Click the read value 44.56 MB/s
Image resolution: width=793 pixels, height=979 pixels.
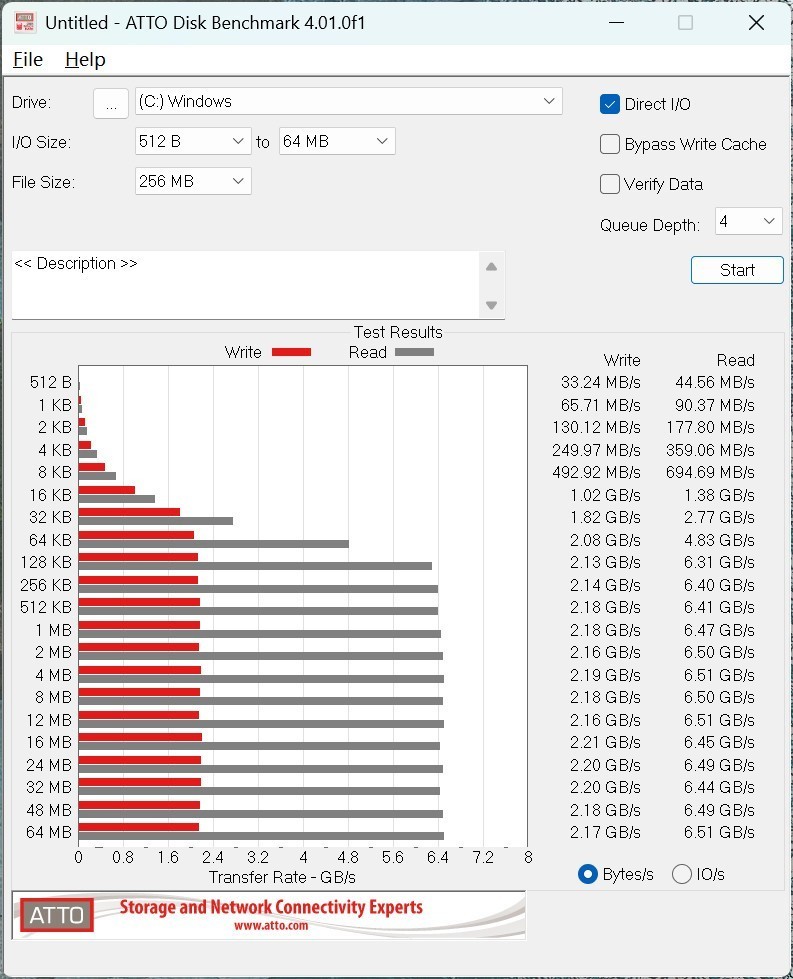click(x=714, y=382)
